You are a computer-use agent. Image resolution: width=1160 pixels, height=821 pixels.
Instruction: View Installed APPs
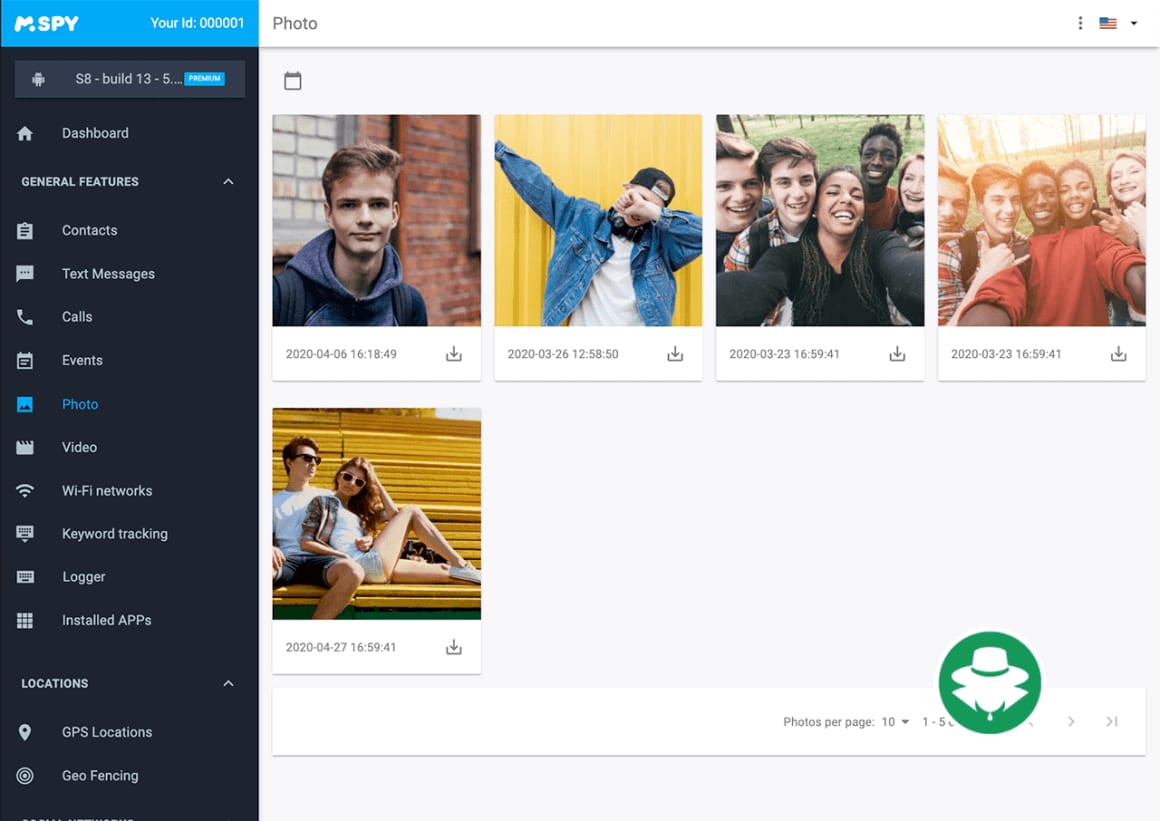(x=106, y=620)
